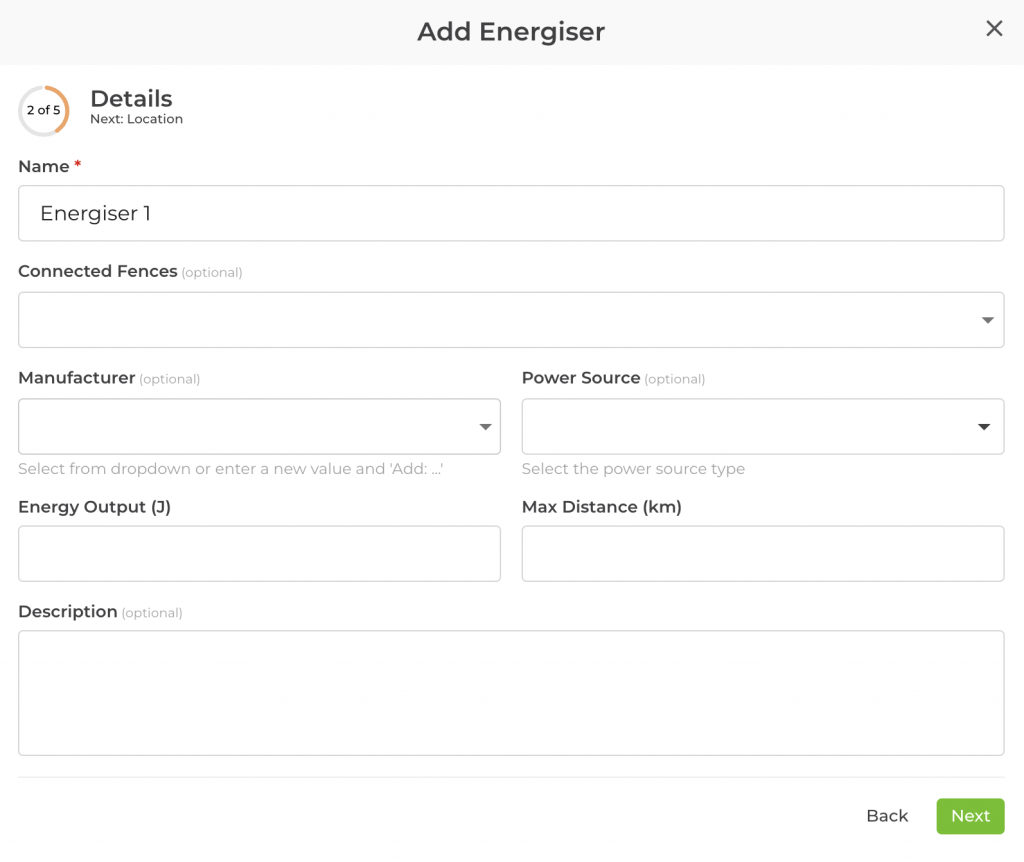
Task: Click the 2 of 5 step progress circle
Action: (x=44, y=111)
